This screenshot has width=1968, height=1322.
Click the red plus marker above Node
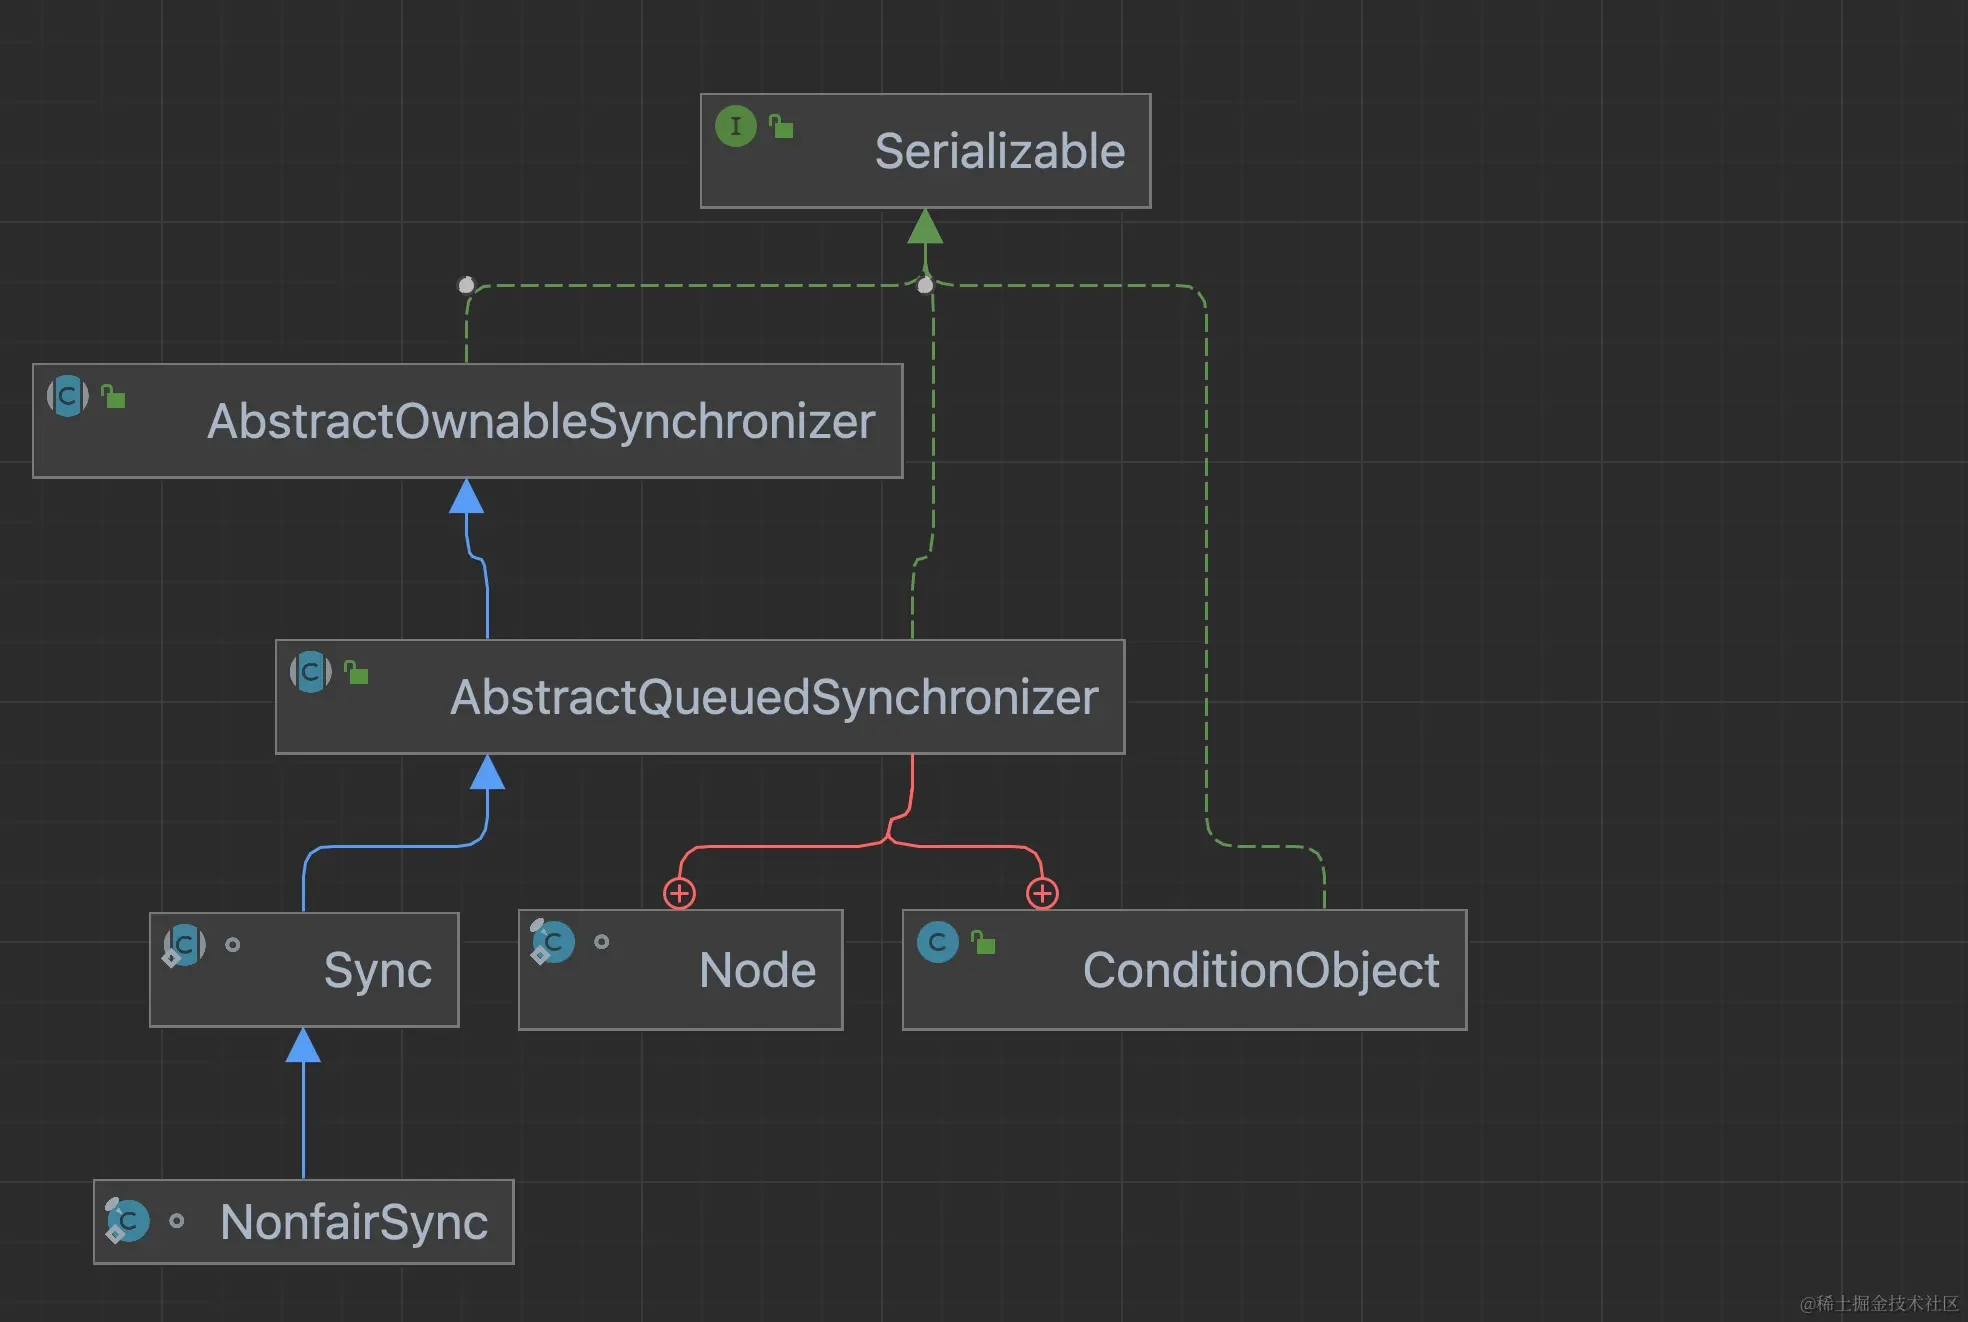680,893
